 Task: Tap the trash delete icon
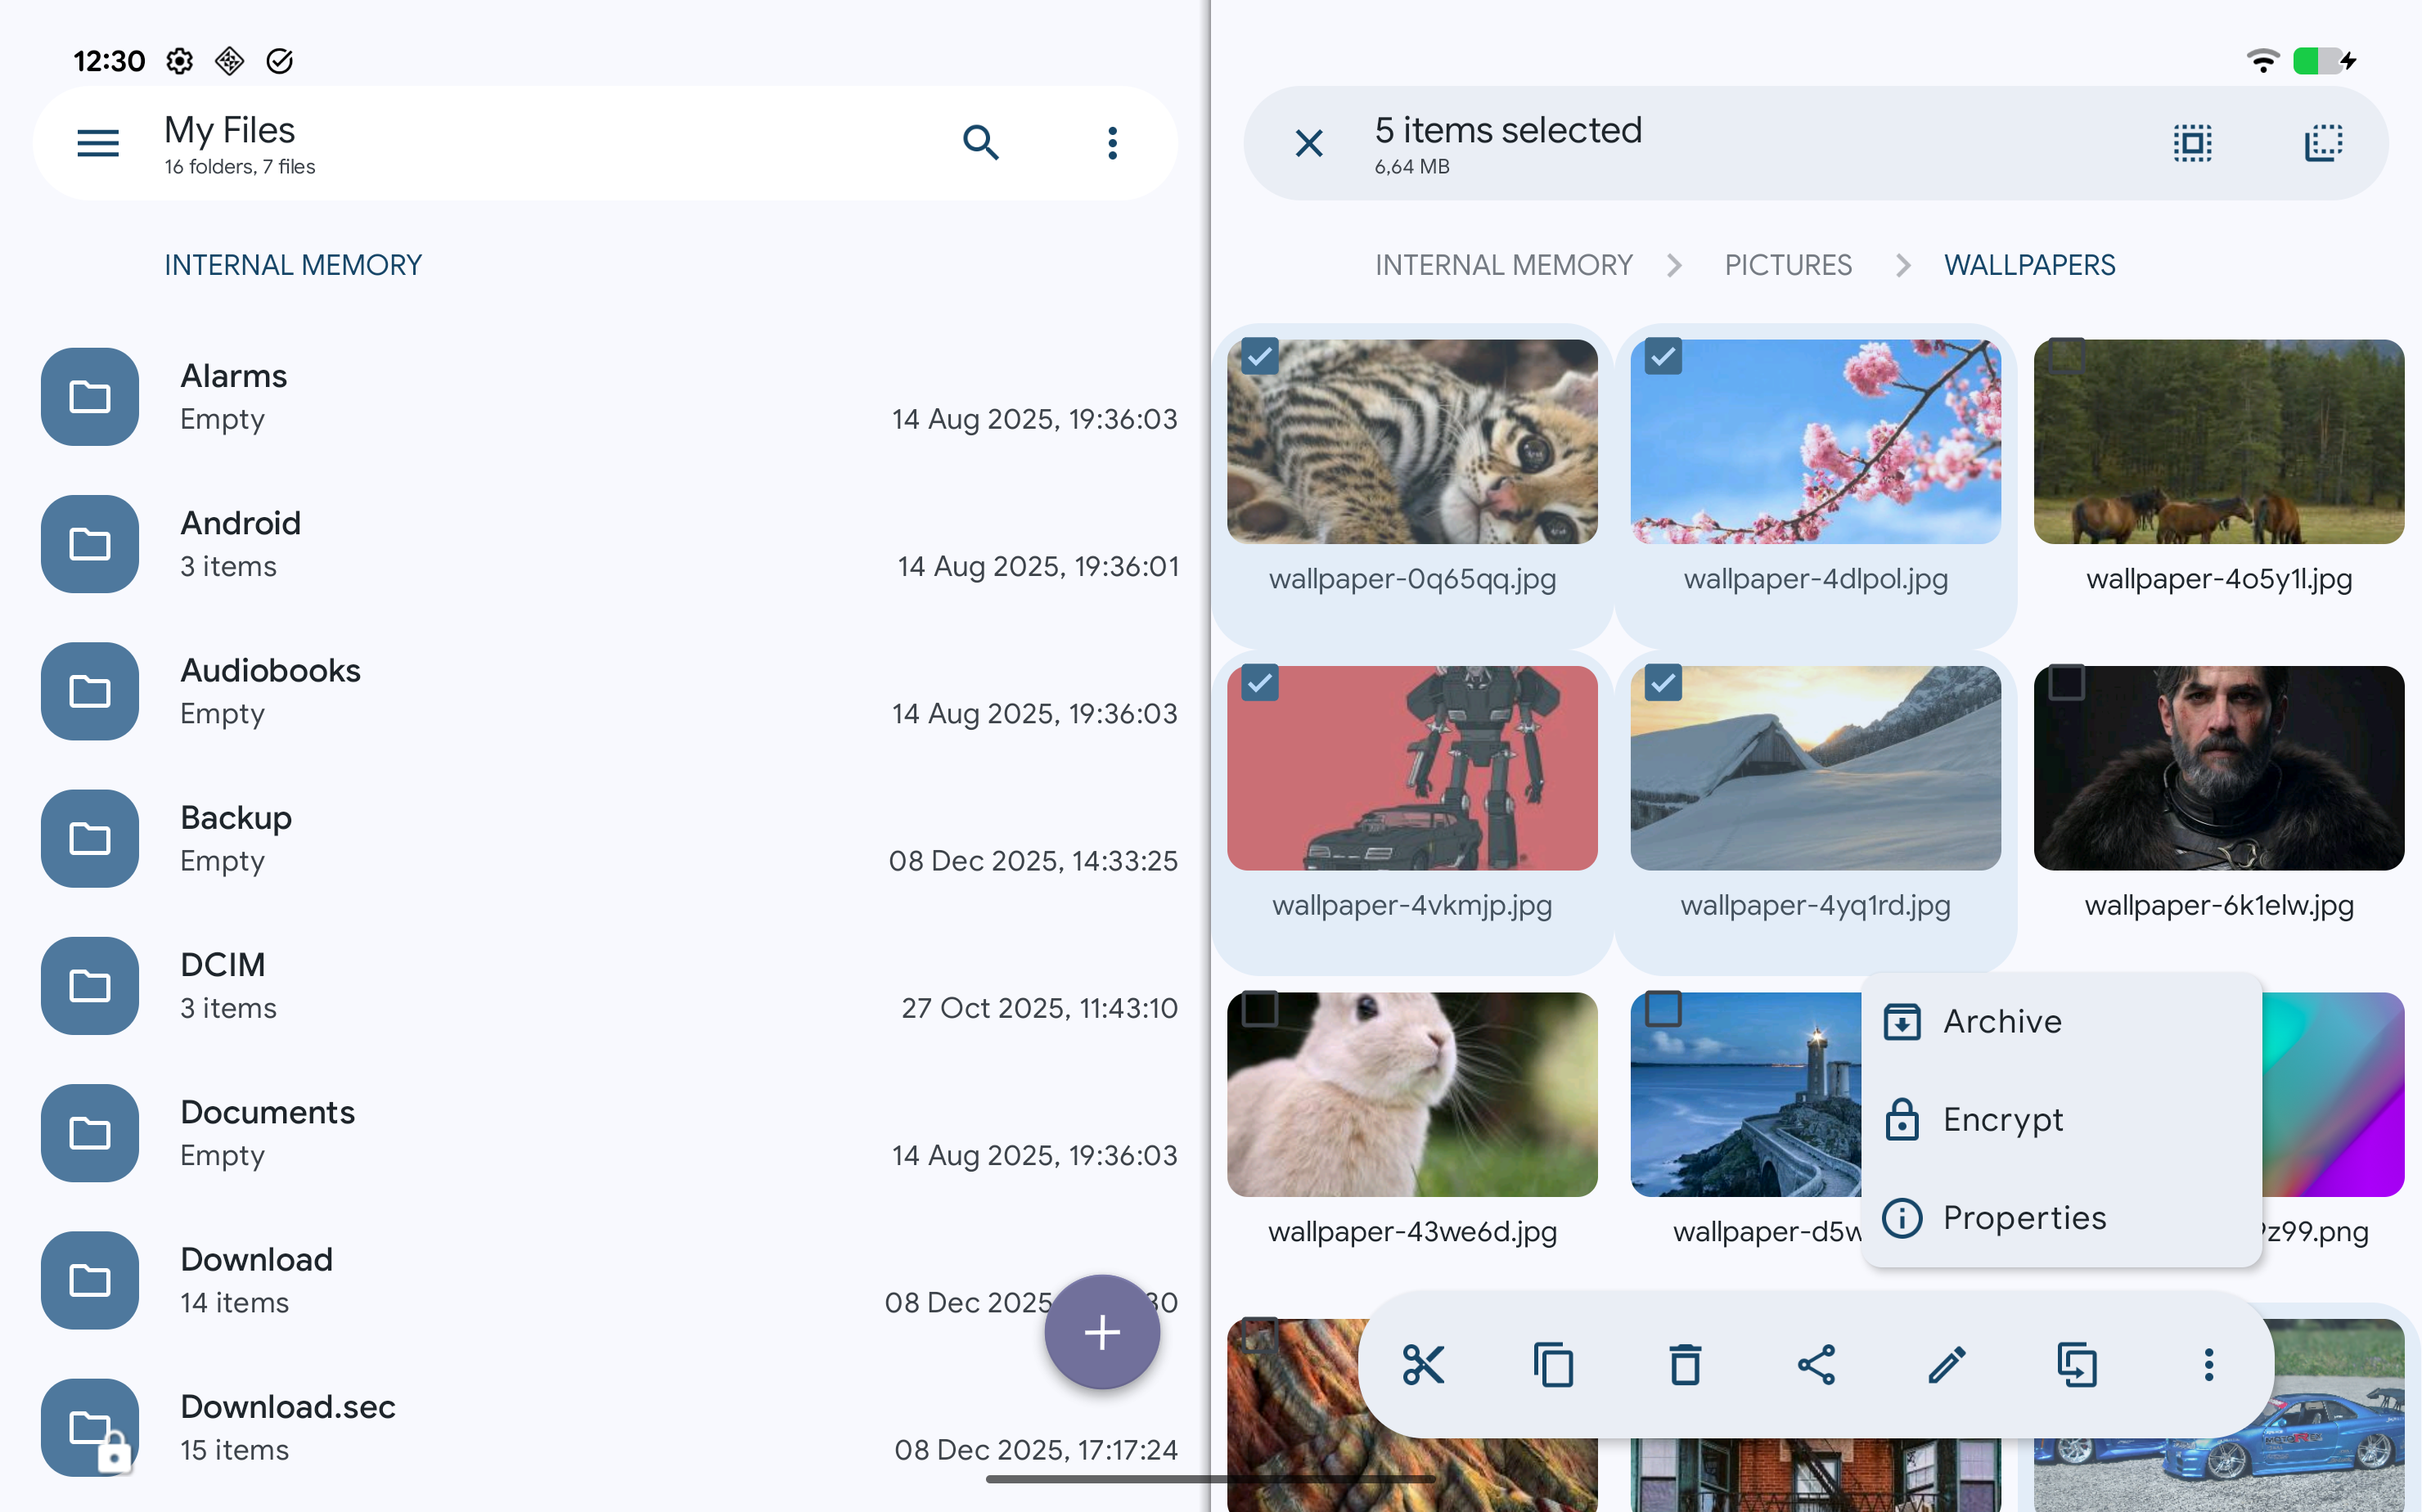tap(1685, 1364)
